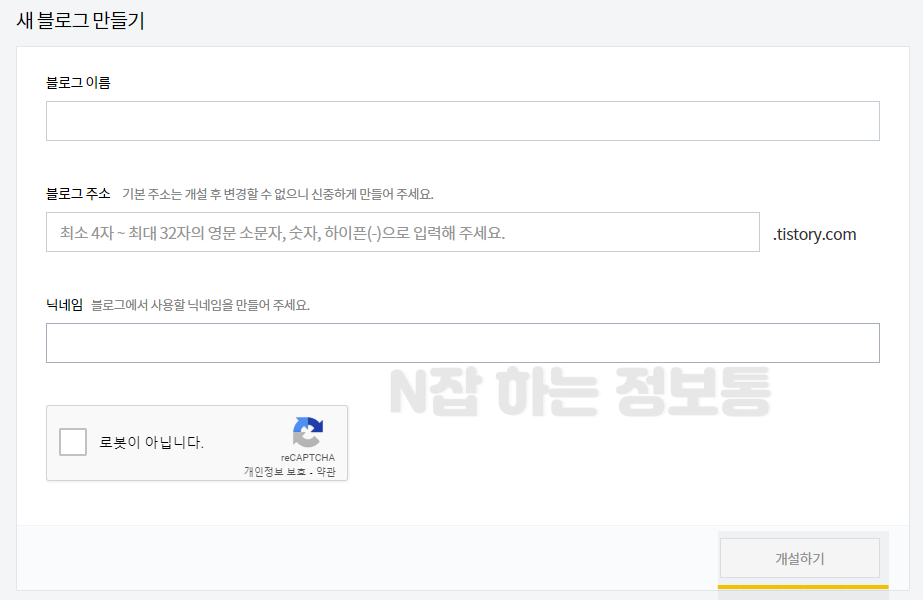Click the reCAPTCHA logo icon

(308, 432)
